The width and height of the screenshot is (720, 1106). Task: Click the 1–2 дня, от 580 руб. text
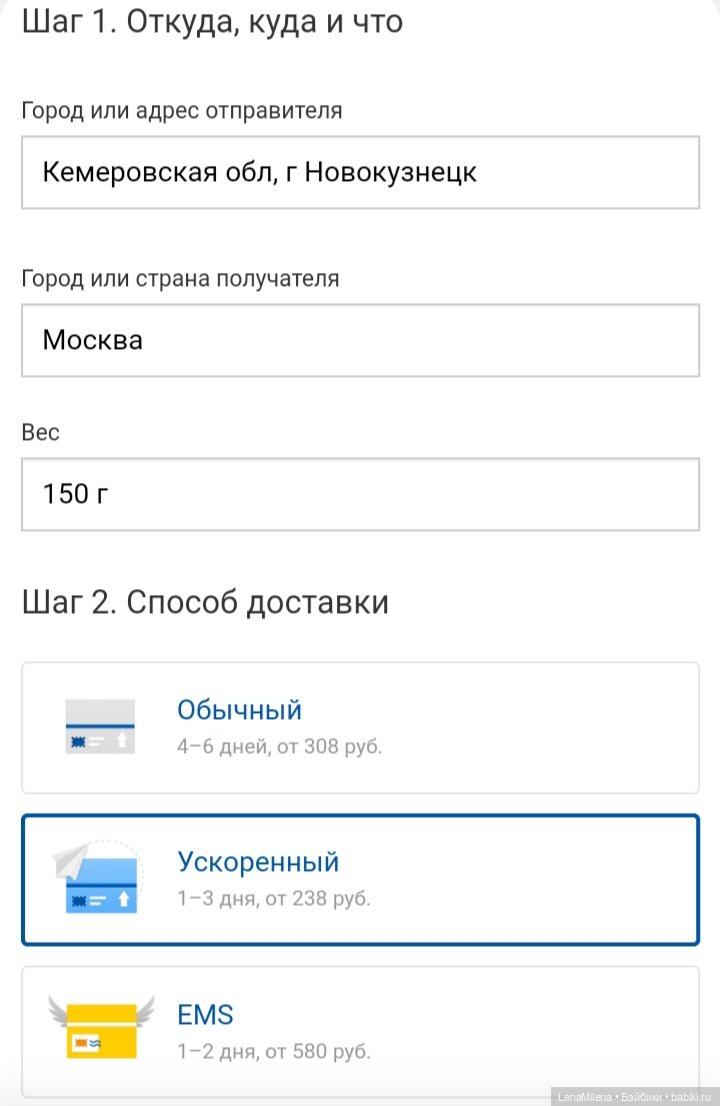(273, 1051)
